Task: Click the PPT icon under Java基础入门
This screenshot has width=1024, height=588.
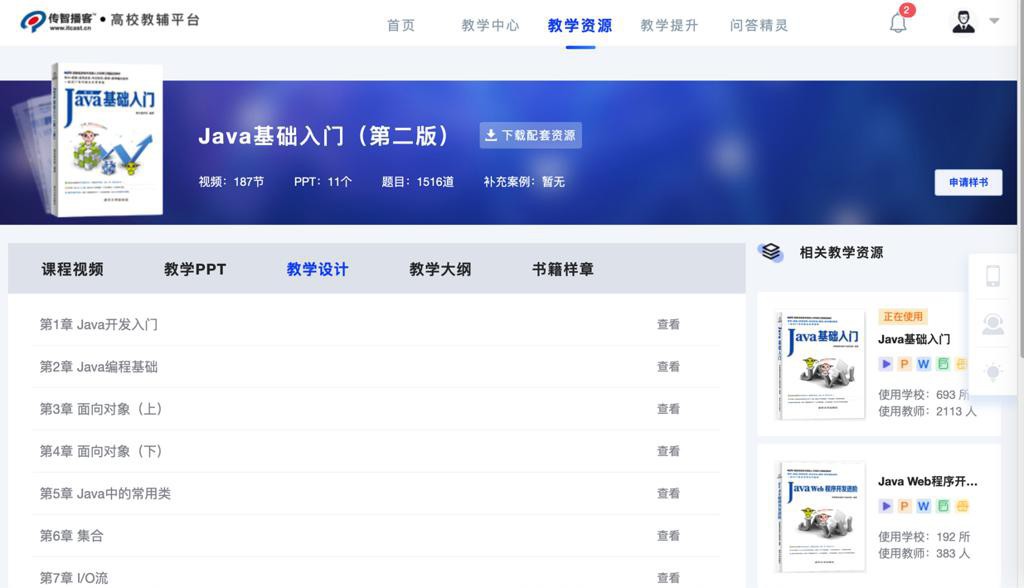Action: pyautogui.click(x=904, y=364)
